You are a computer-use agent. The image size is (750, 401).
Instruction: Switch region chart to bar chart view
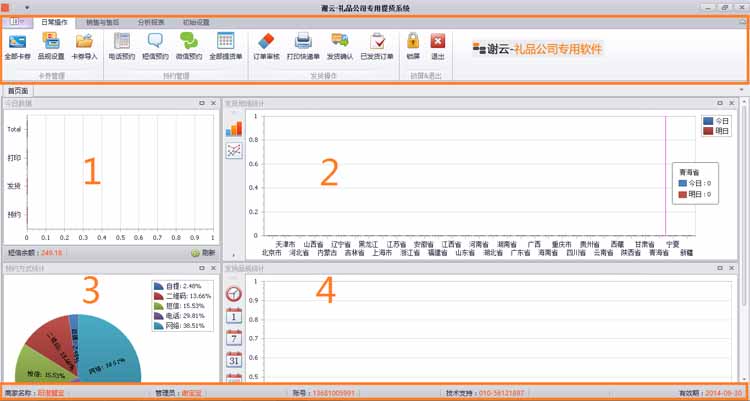(x=233, y=129)
